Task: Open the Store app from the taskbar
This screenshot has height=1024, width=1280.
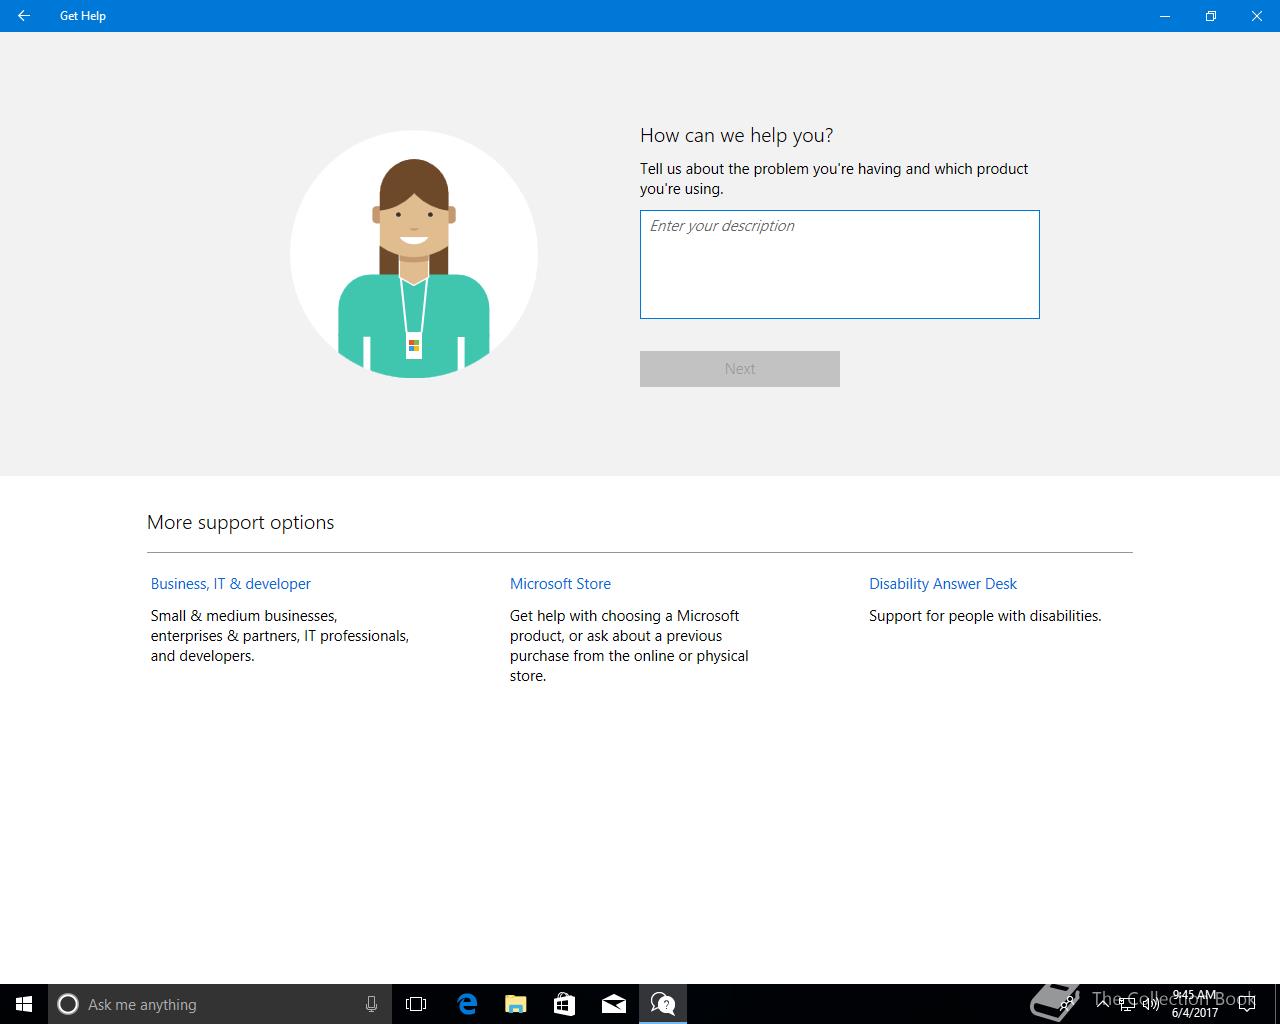Action: click(564, 1004)
